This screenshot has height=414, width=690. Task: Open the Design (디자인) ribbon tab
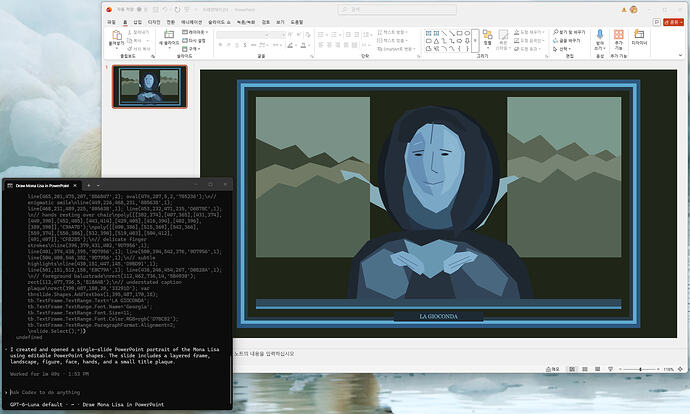[154, 22]
